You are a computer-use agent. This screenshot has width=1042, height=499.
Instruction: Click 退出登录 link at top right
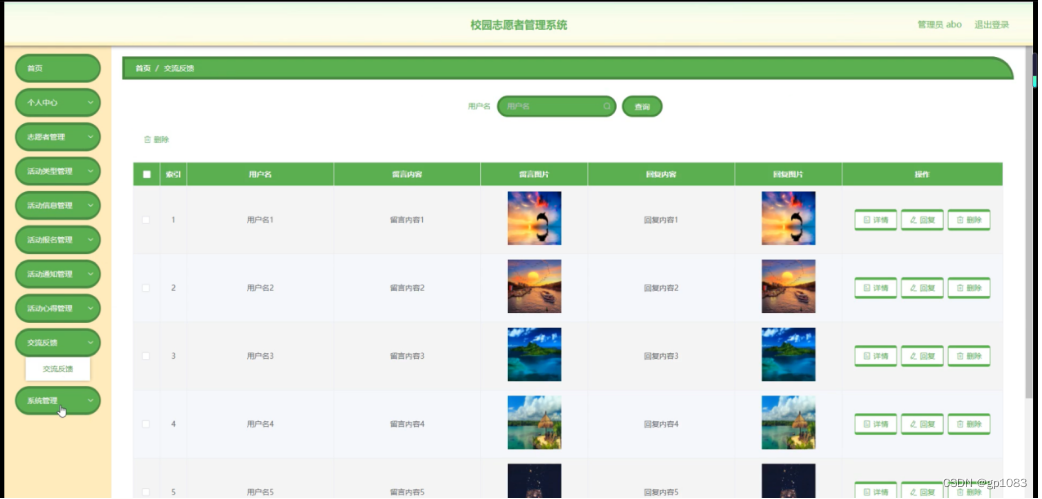coord(991,25)
